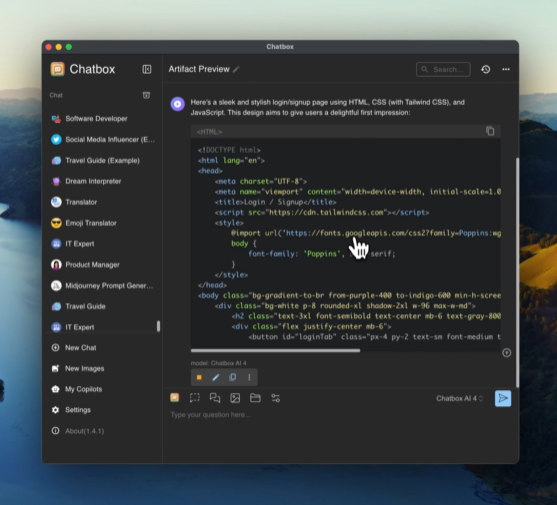Open the Social Media Influencer chat
The width and height of the screenshot is (557, 505).
[102, 140]
